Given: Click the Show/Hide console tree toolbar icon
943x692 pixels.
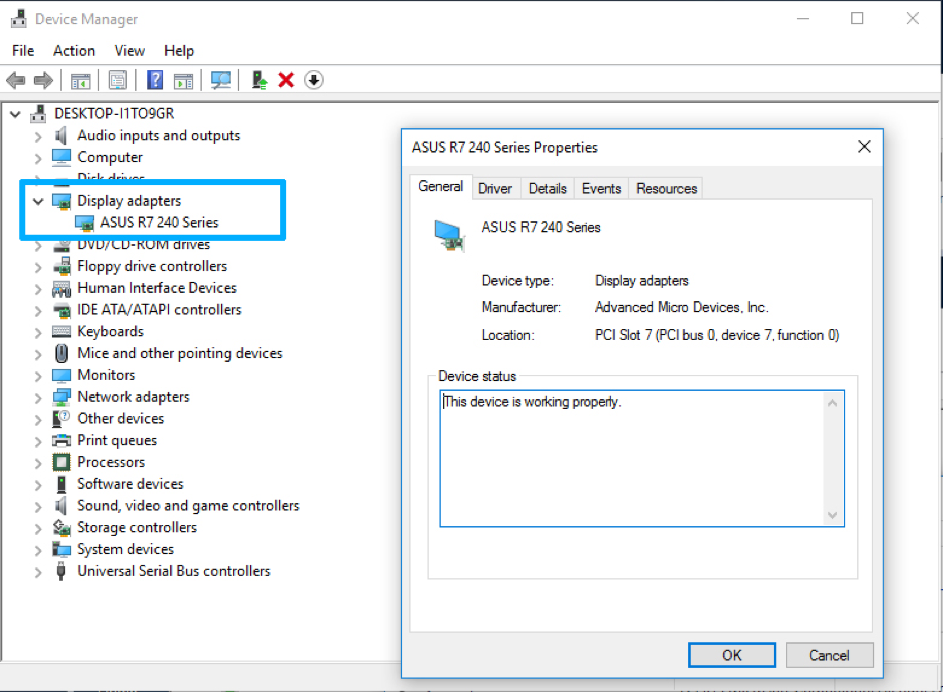Looking at the screenshot, I should coord(81,80).
